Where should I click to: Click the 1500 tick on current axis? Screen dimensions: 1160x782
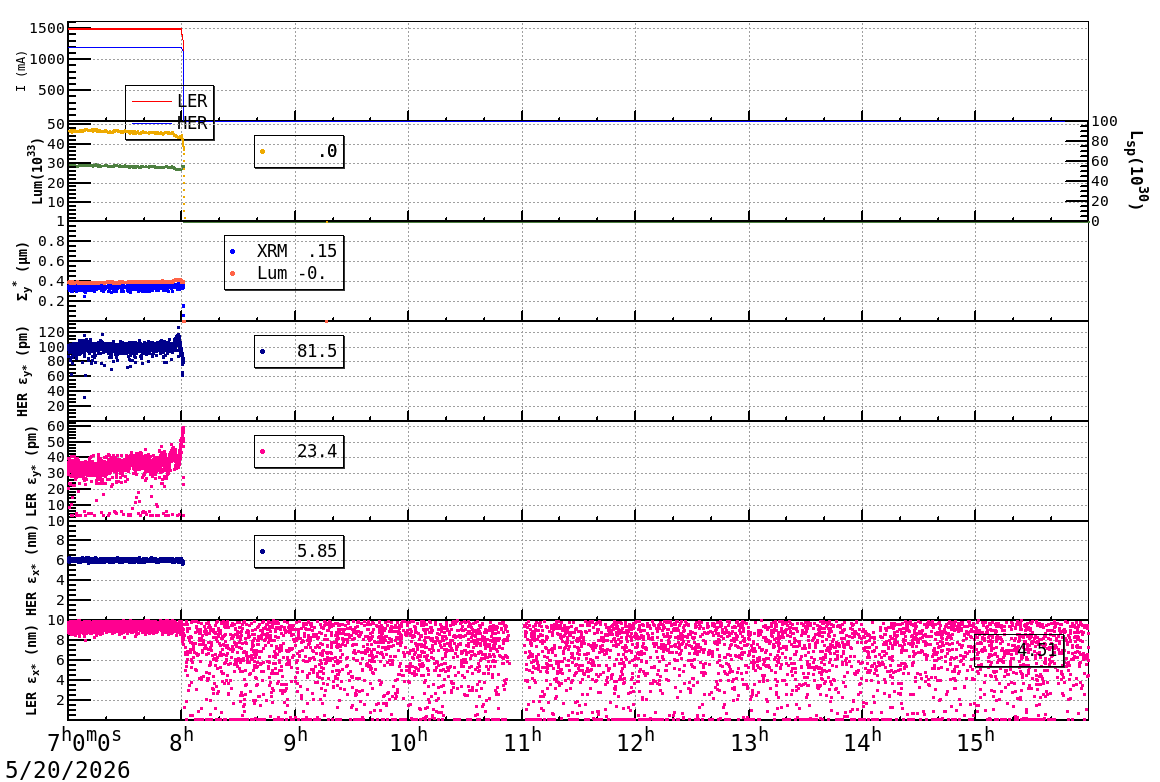[47, 29]
